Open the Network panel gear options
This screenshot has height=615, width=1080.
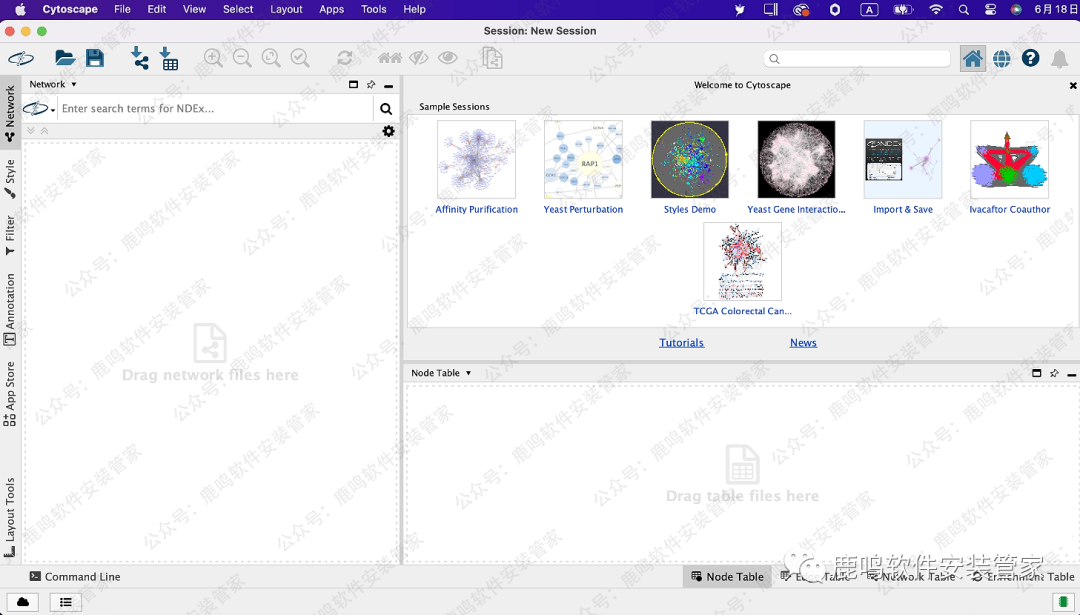389,131
